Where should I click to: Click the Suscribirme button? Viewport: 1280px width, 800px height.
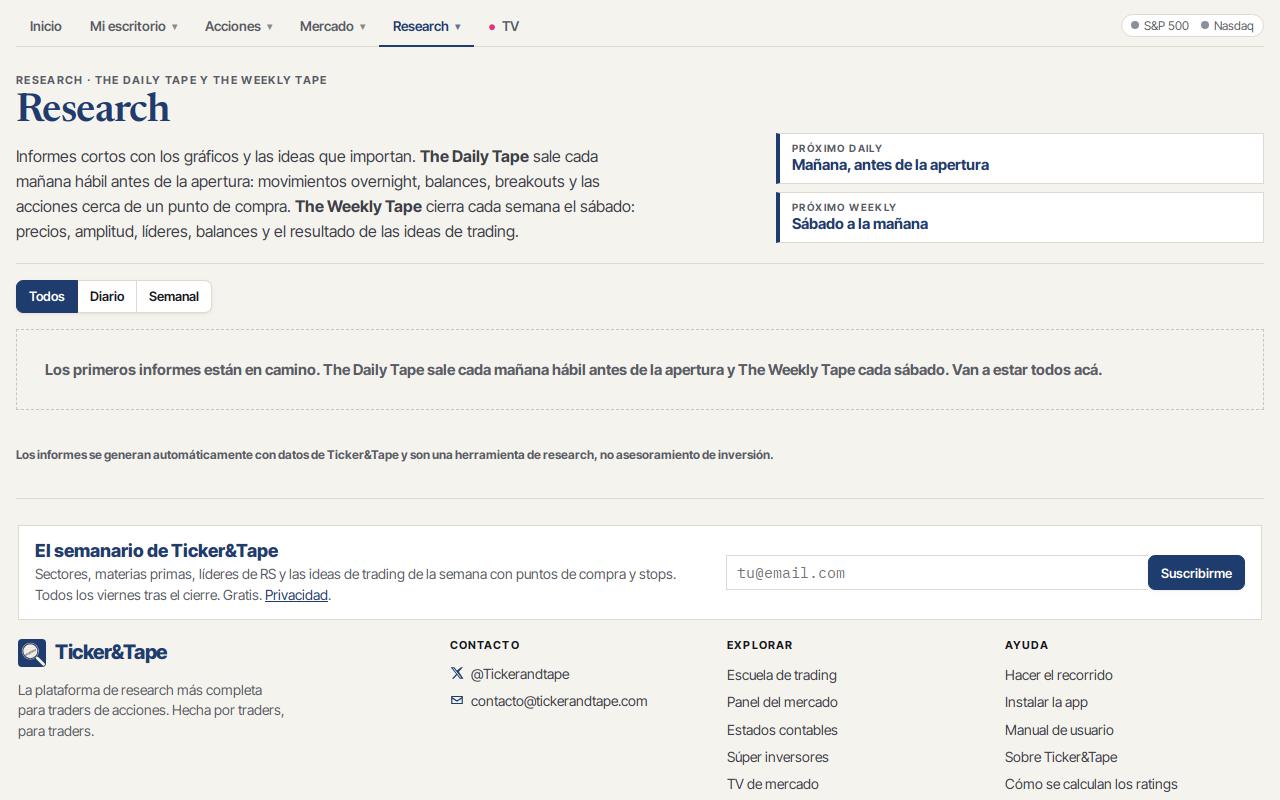tap(1196, 573)
